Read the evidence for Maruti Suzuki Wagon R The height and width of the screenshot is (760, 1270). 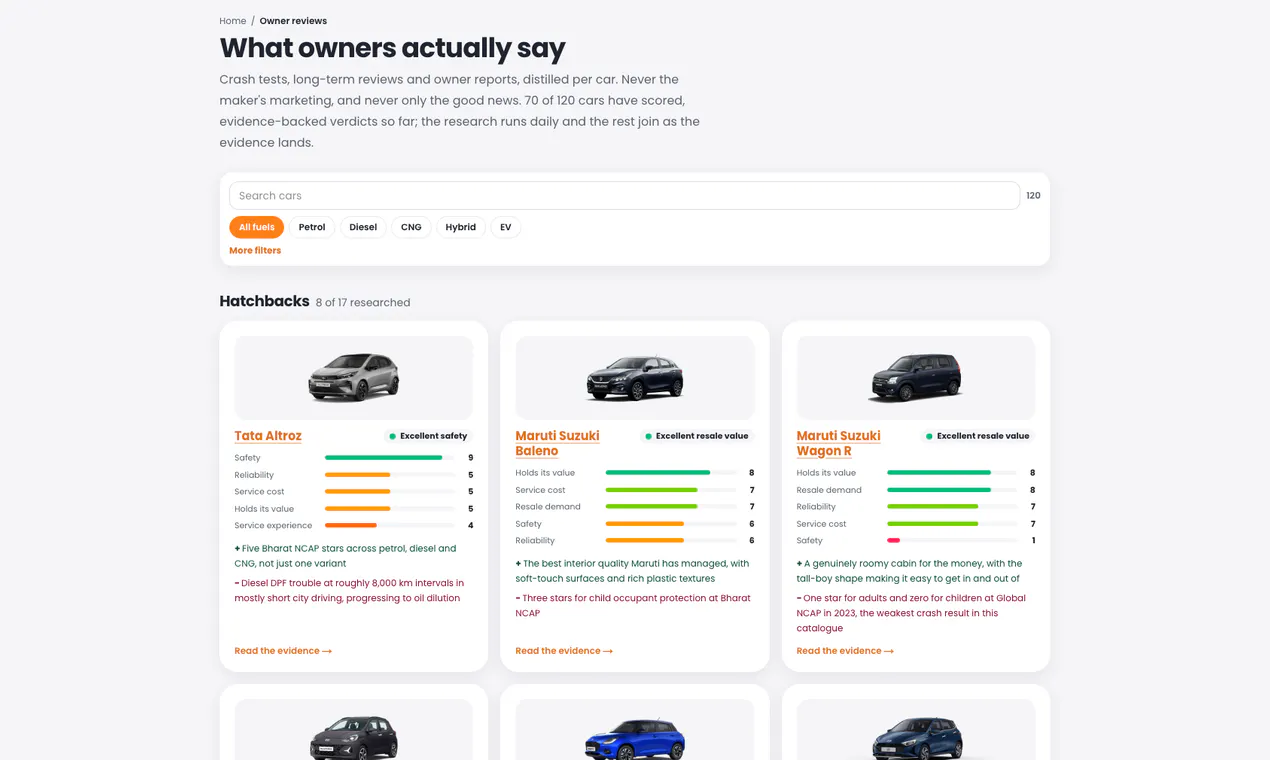tap(845, 651)
